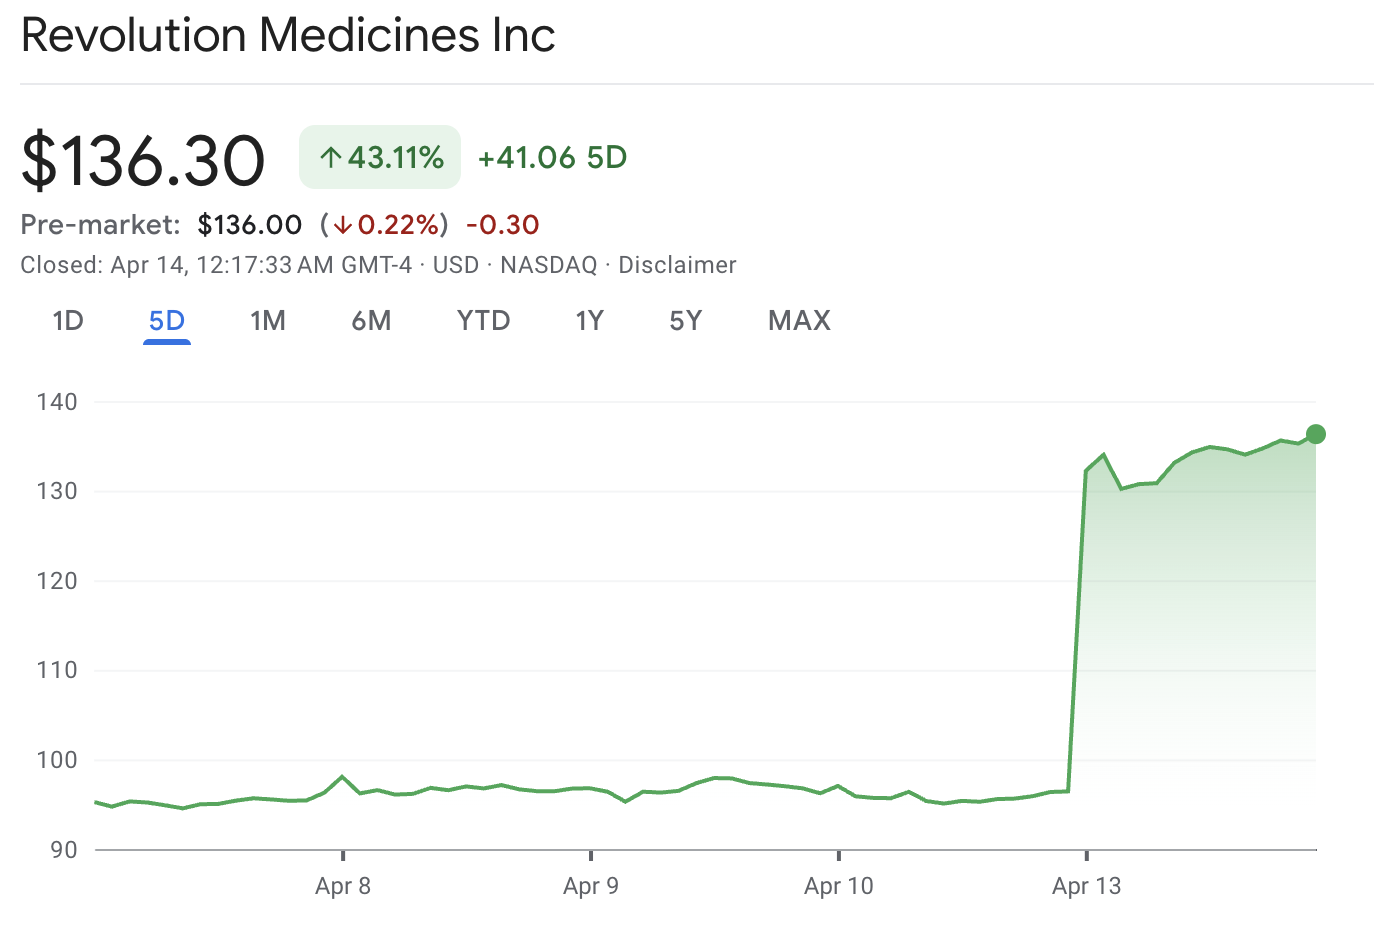This screenshot has width=1374, height=926.
Task: Click the pre-market price $136.00
Action: pos(249,224)
